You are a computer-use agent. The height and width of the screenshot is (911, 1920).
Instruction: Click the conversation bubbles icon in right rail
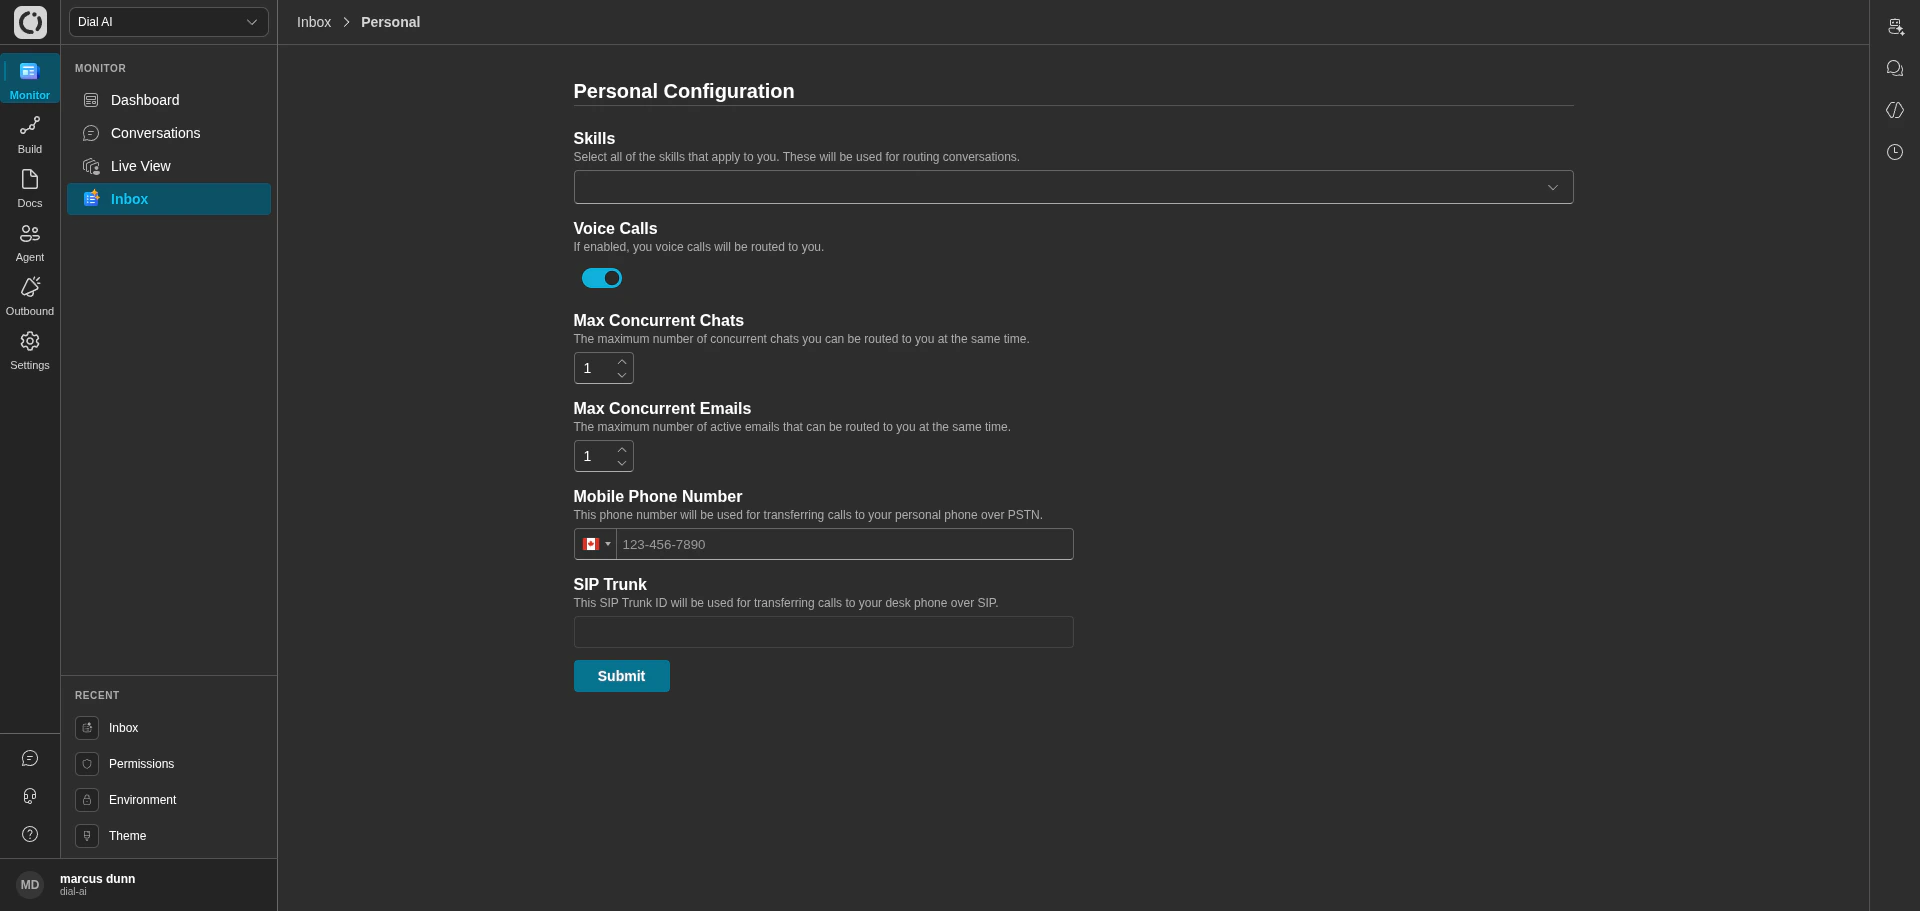tap(1895, 68)
